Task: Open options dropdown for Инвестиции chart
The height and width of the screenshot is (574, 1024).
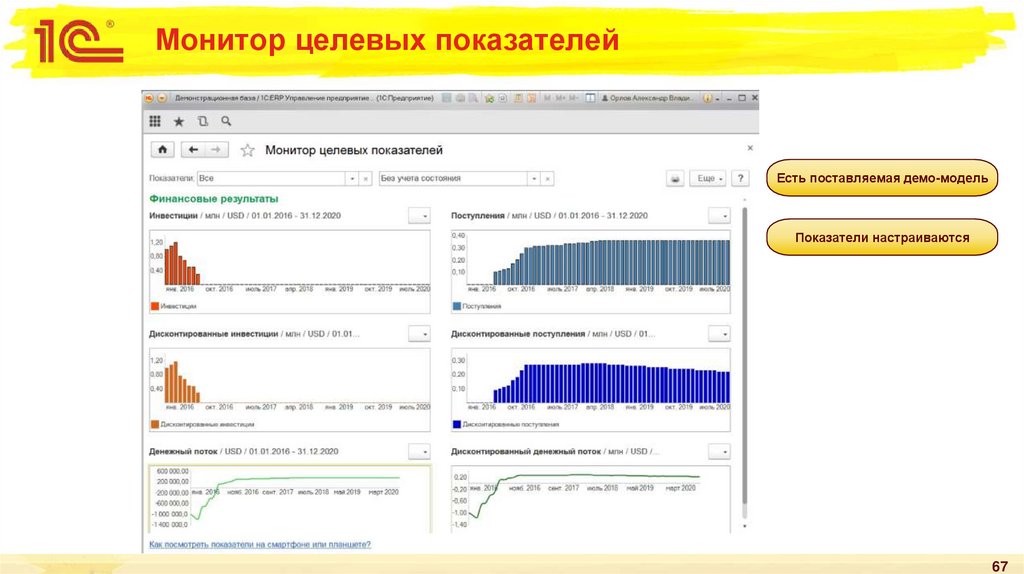Action: (x=419, y=215)
